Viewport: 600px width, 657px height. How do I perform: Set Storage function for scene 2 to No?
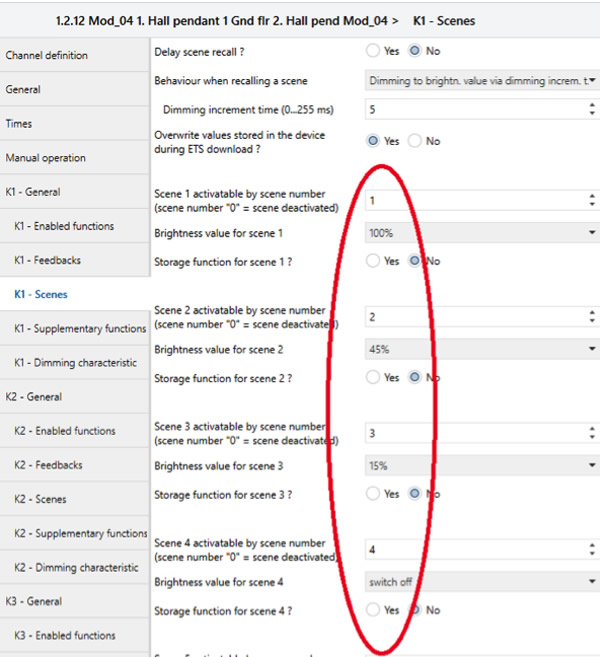pyautogui.click(x=414, y=378)
